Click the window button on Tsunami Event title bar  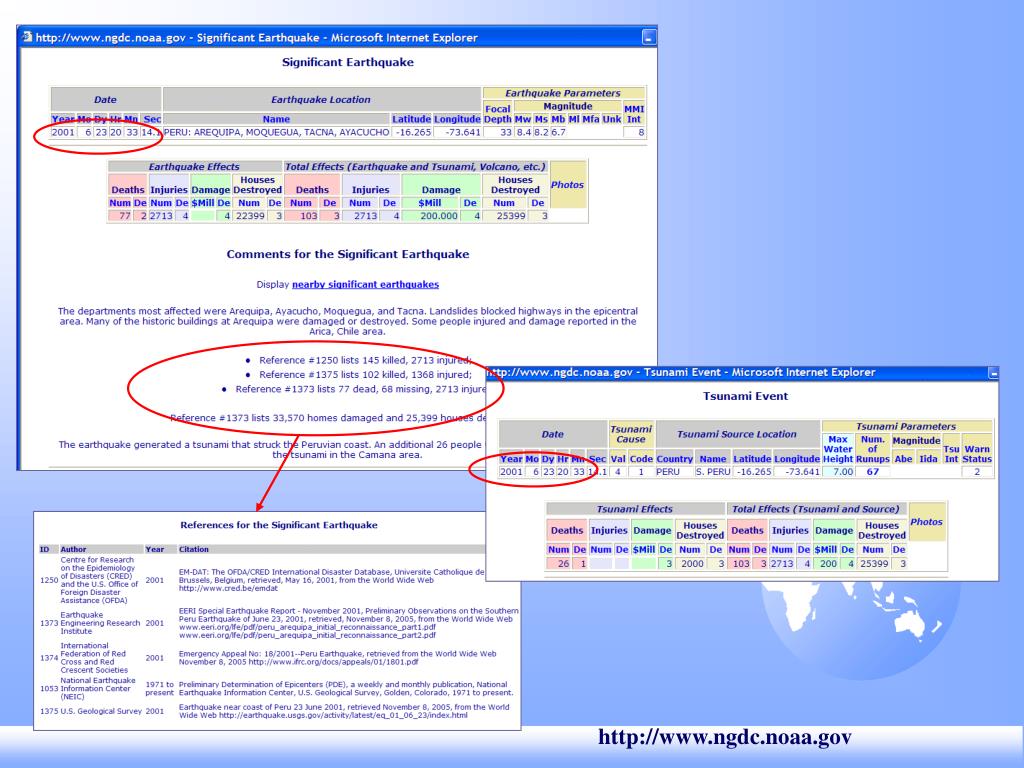[993, 373]
